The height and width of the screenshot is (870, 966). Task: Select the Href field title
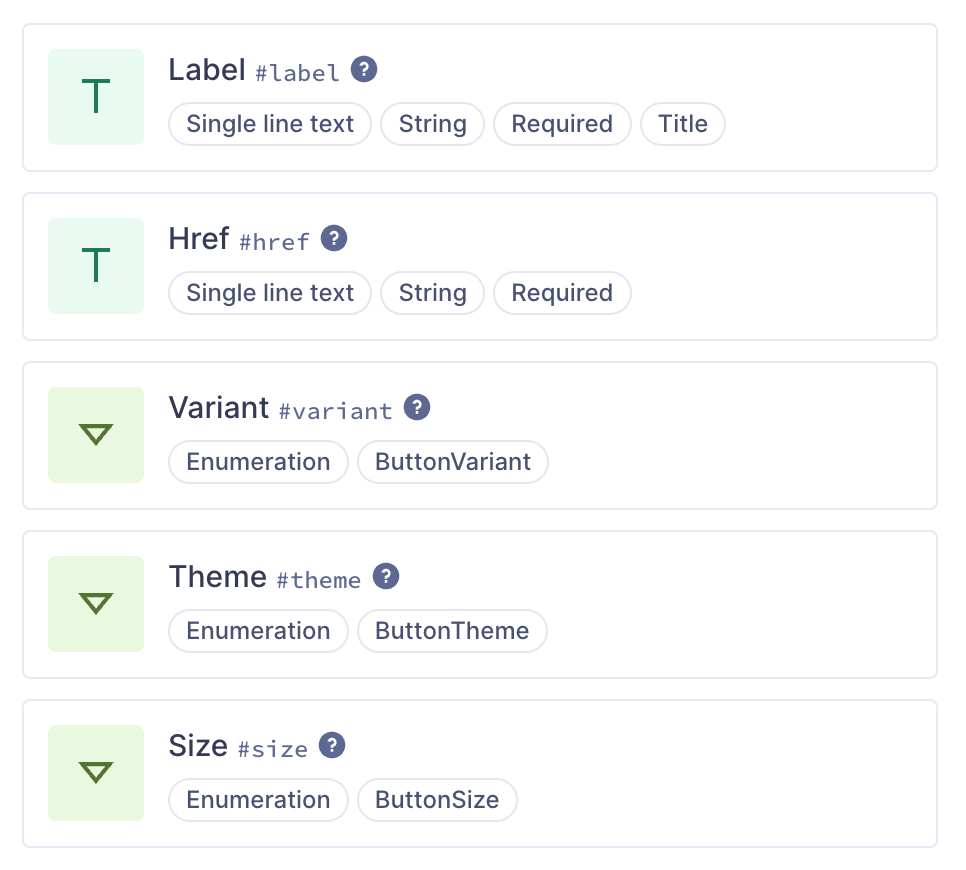coord(199,239)
